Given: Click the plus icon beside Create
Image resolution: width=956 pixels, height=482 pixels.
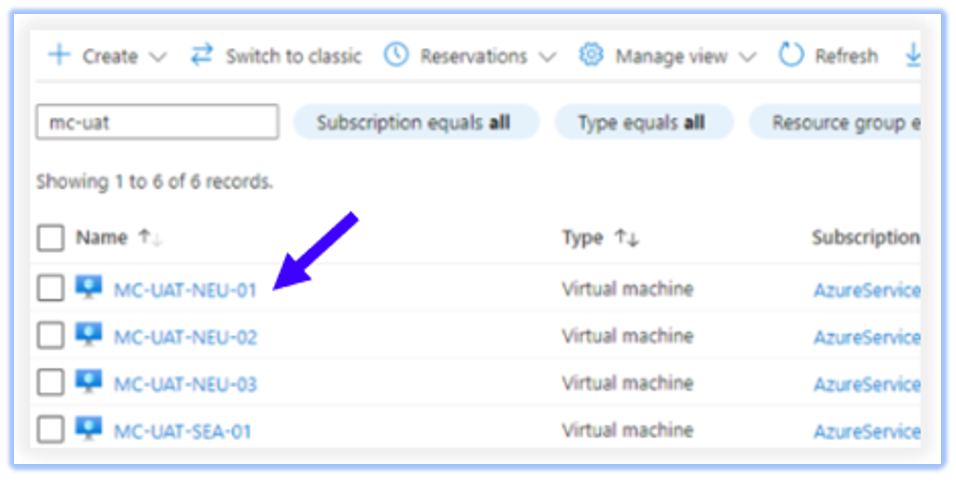Looking at the screenshot, I should point(60,56).
